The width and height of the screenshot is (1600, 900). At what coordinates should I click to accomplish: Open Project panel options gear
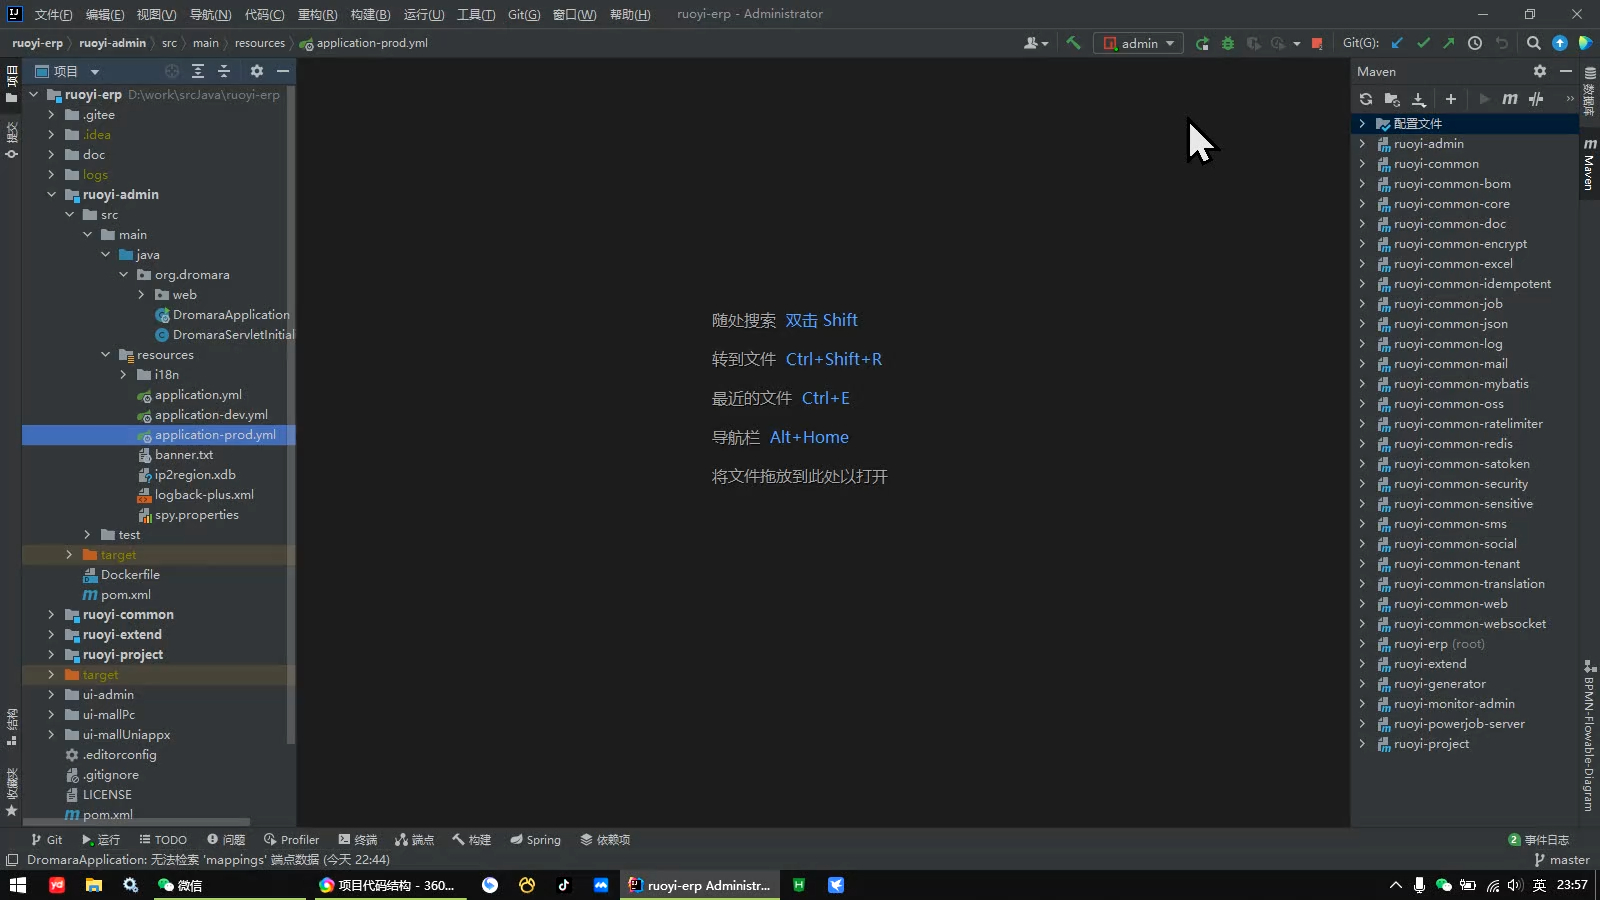(257, 71)
